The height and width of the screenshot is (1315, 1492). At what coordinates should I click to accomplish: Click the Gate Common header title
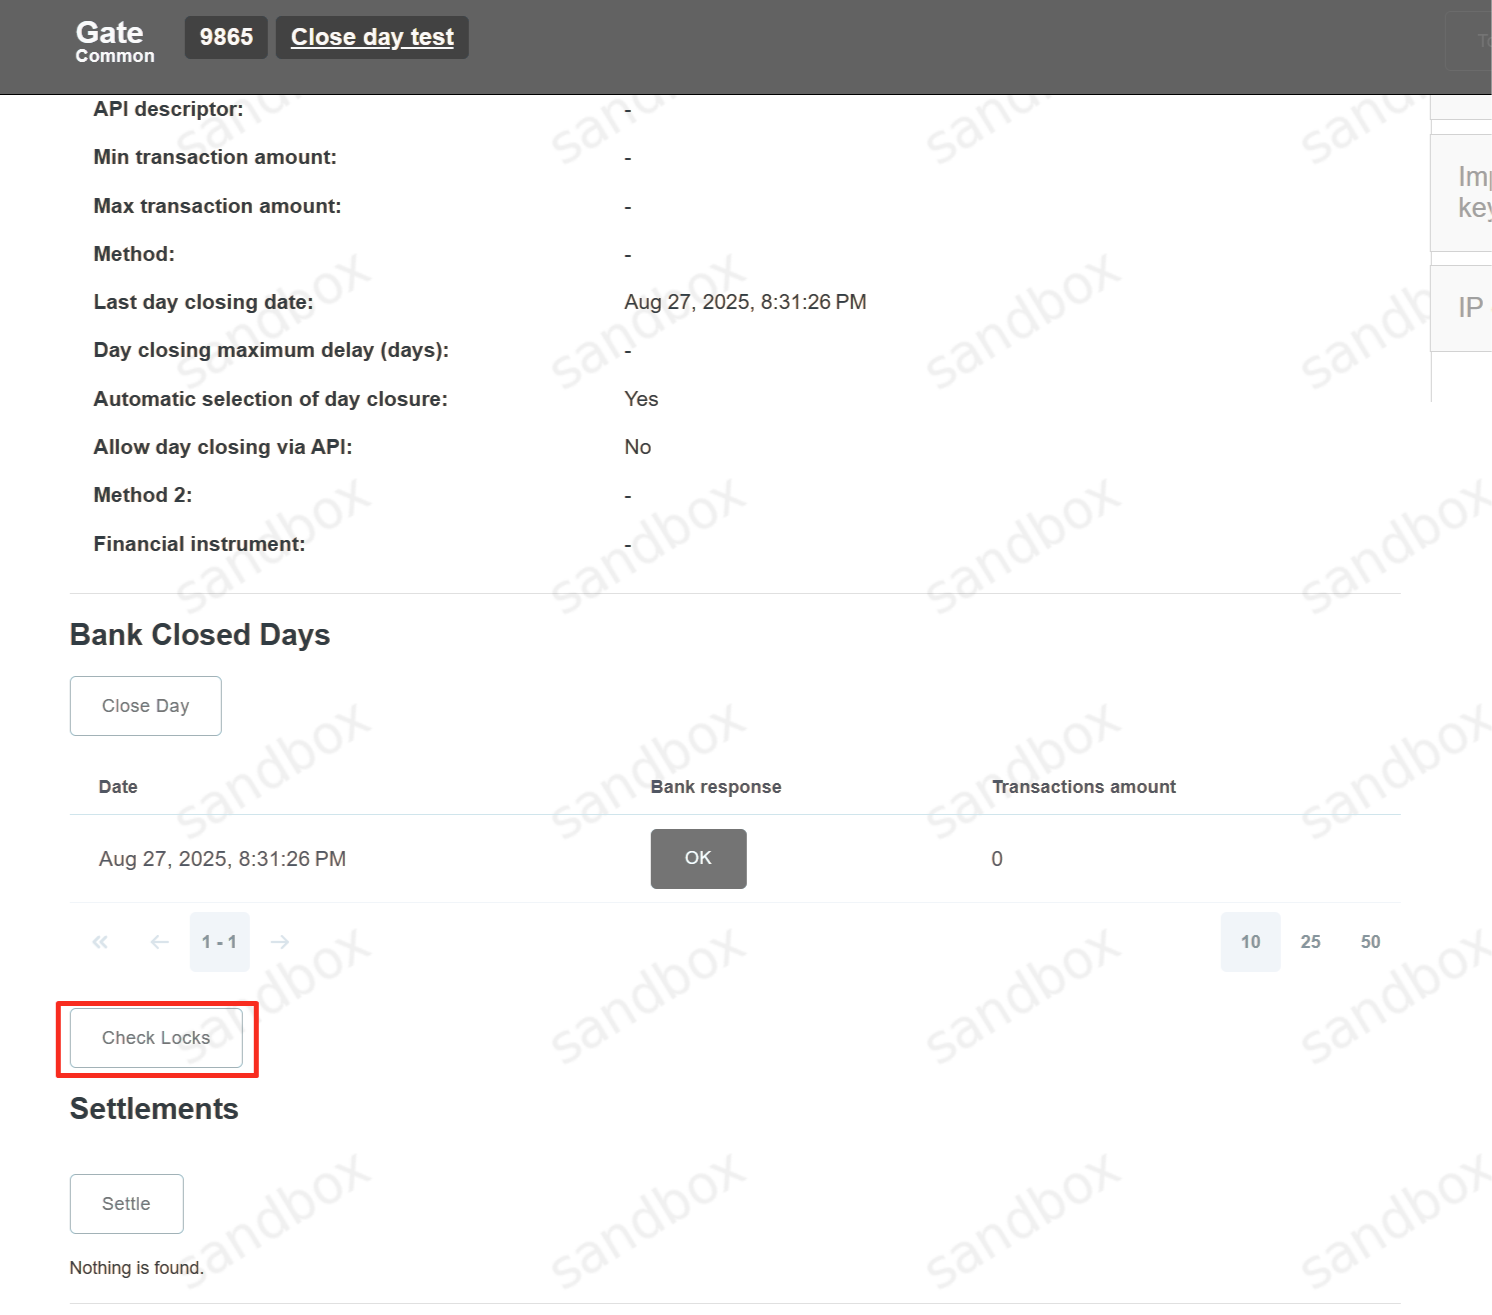pos(114,42)
